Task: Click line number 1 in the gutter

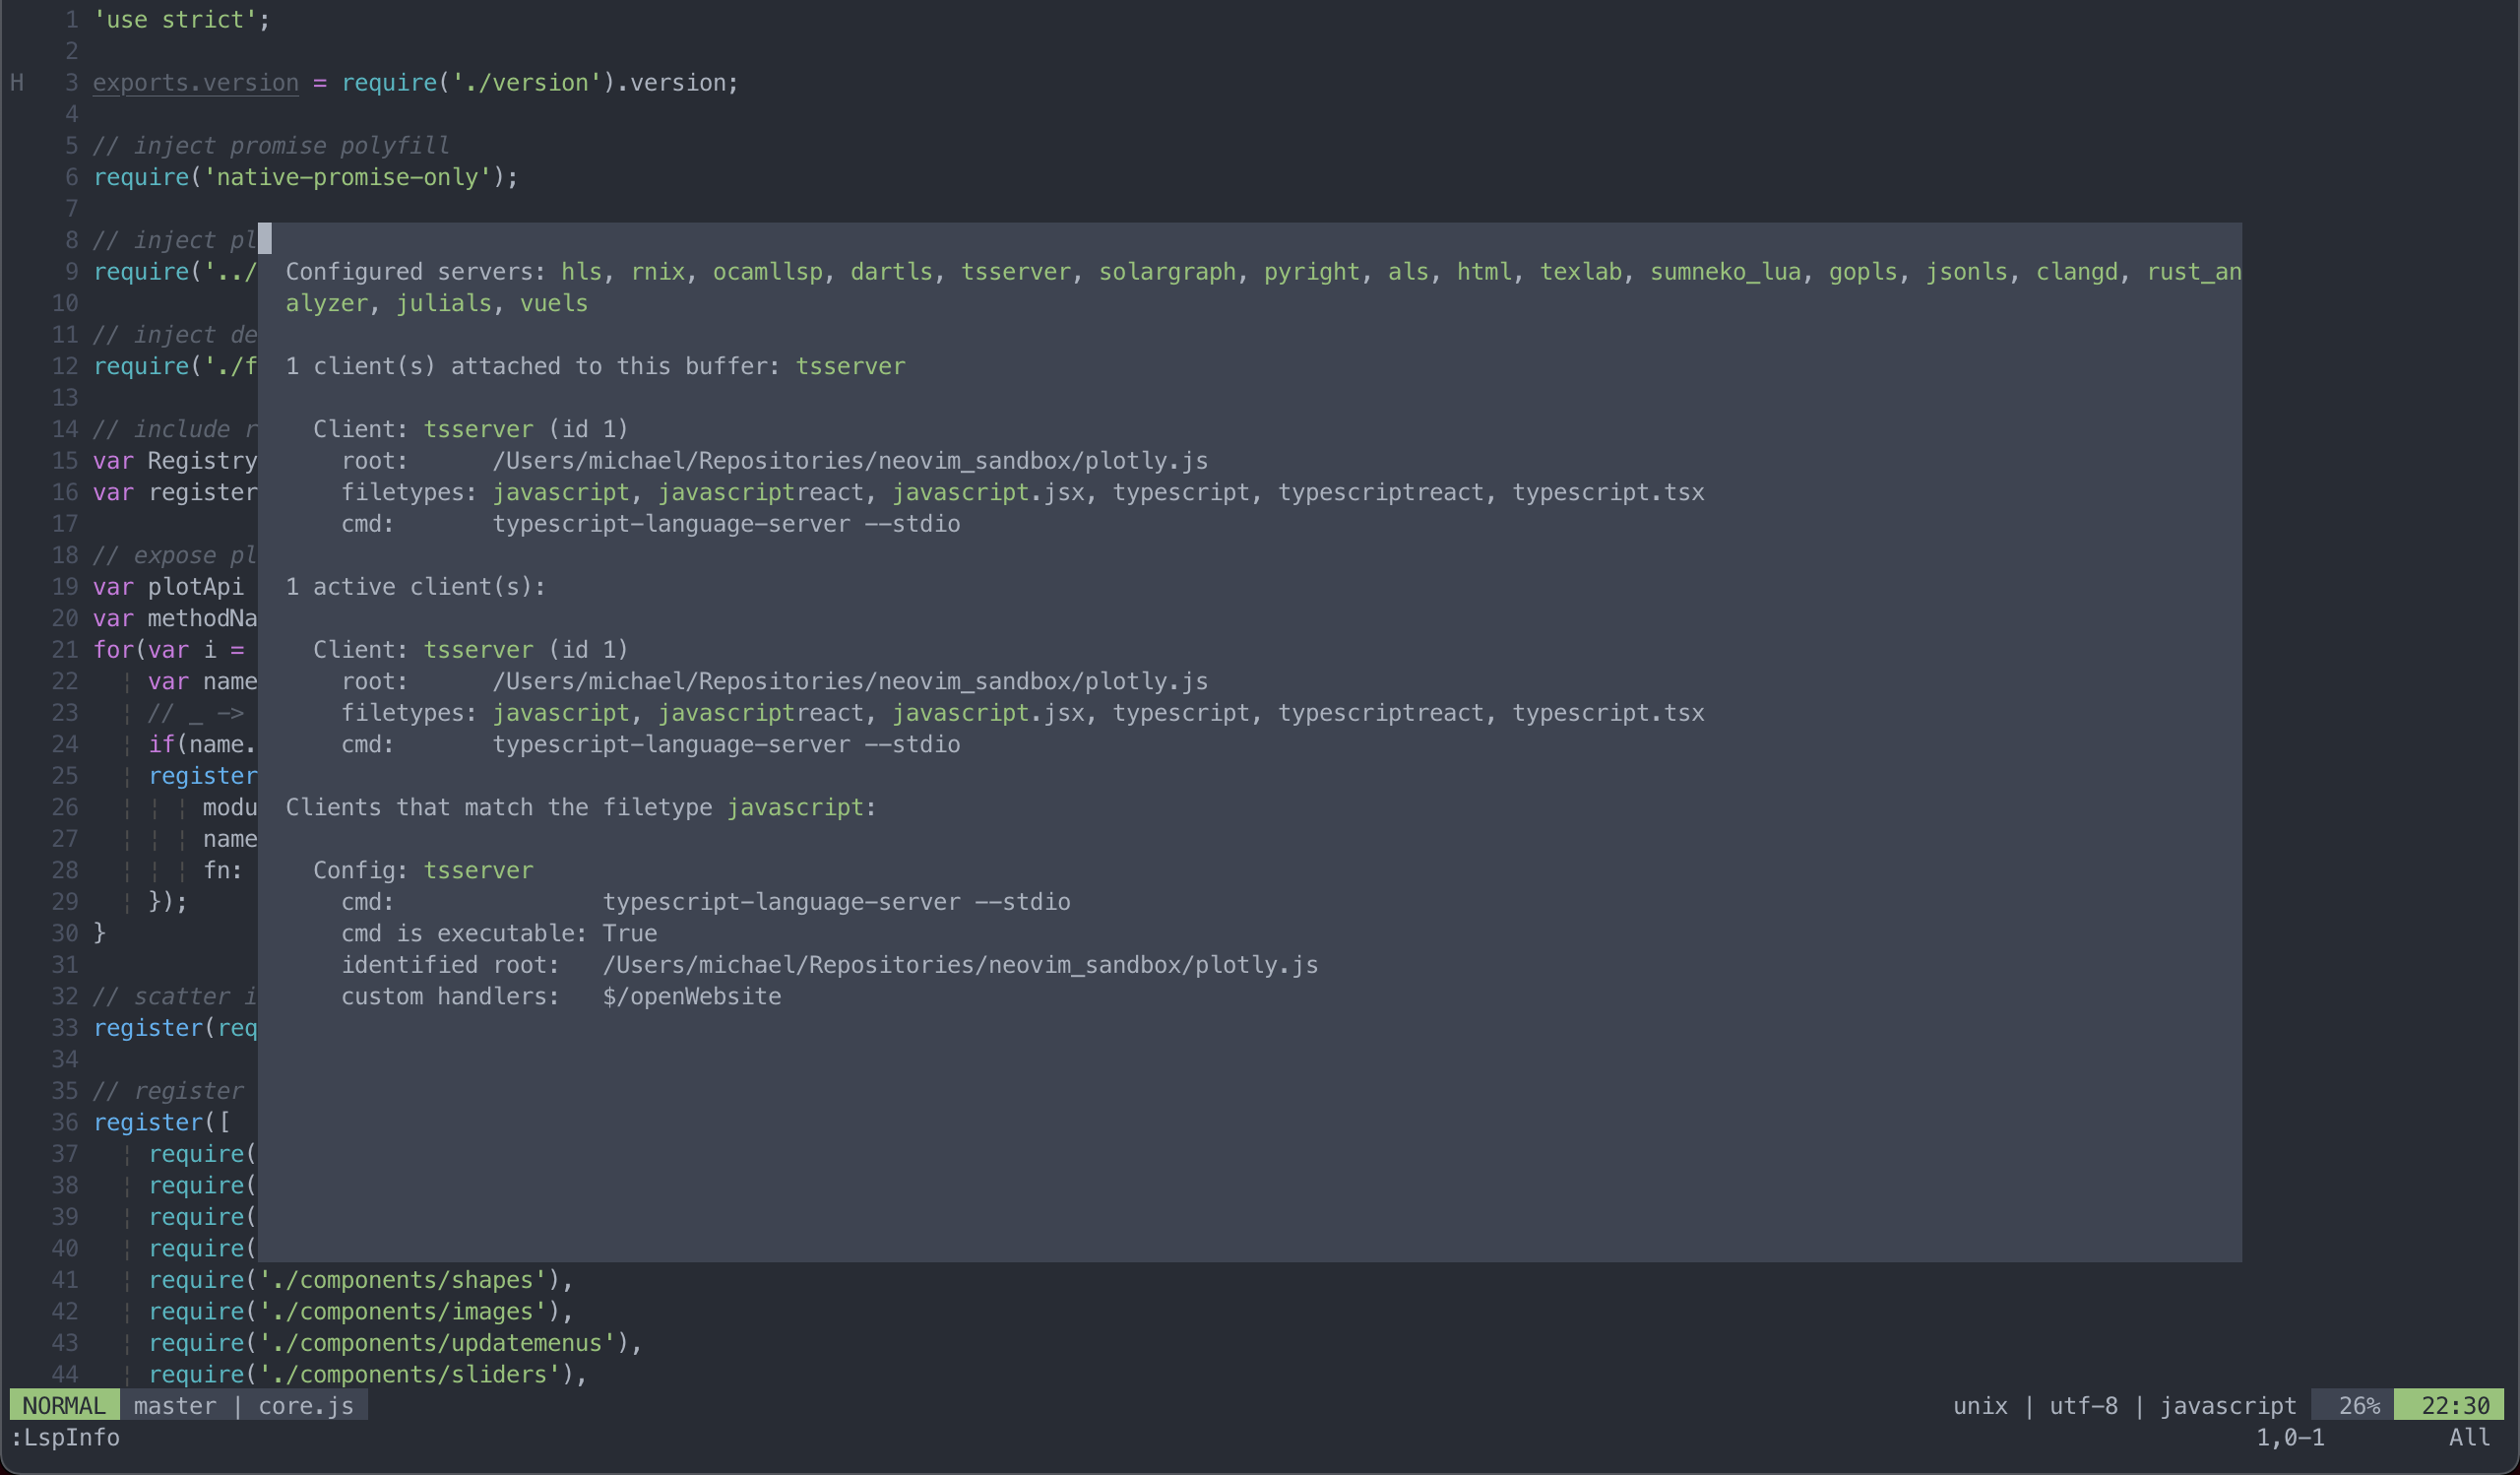Action: [x=71, y=19]
